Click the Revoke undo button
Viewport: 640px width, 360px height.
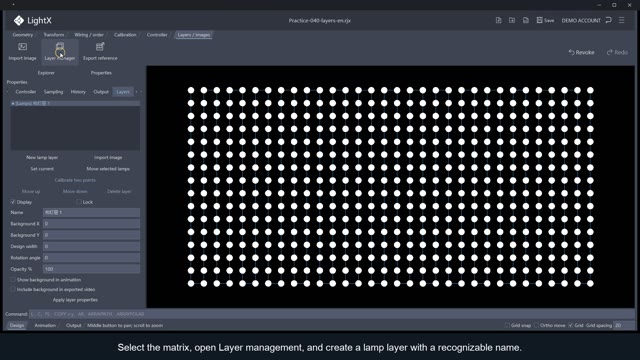581,52
